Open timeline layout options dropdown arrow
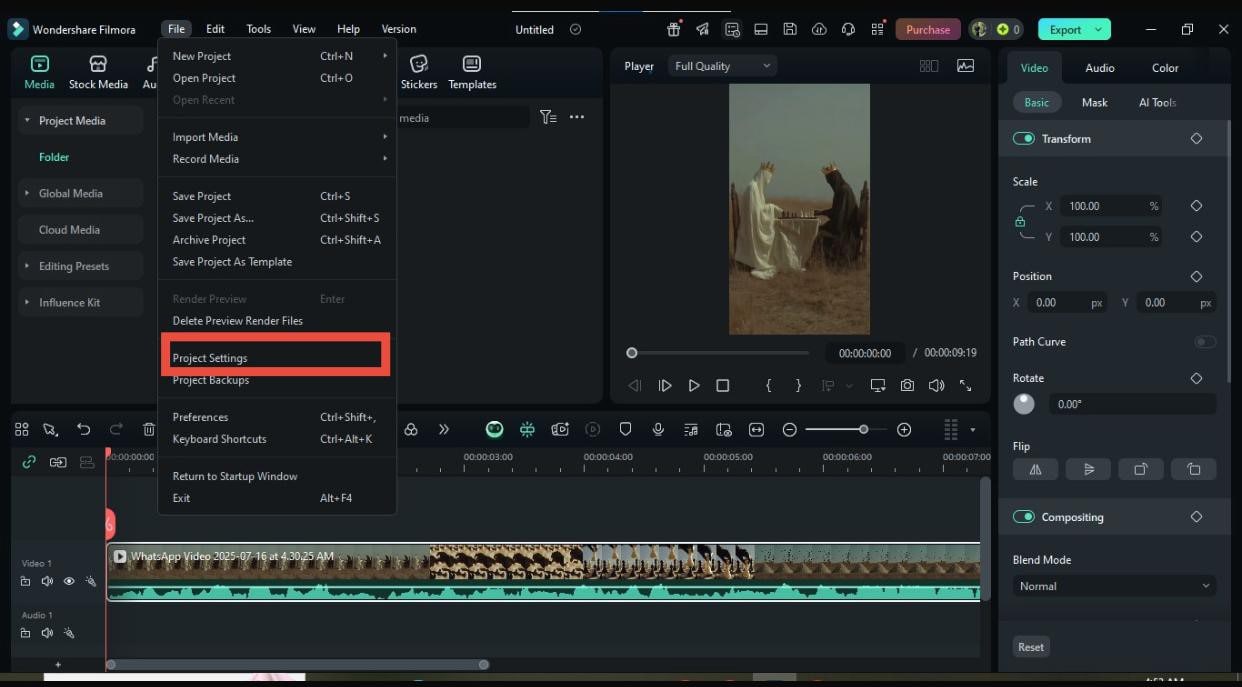Screen dimensions: 1242x687 tap(973, 430)
